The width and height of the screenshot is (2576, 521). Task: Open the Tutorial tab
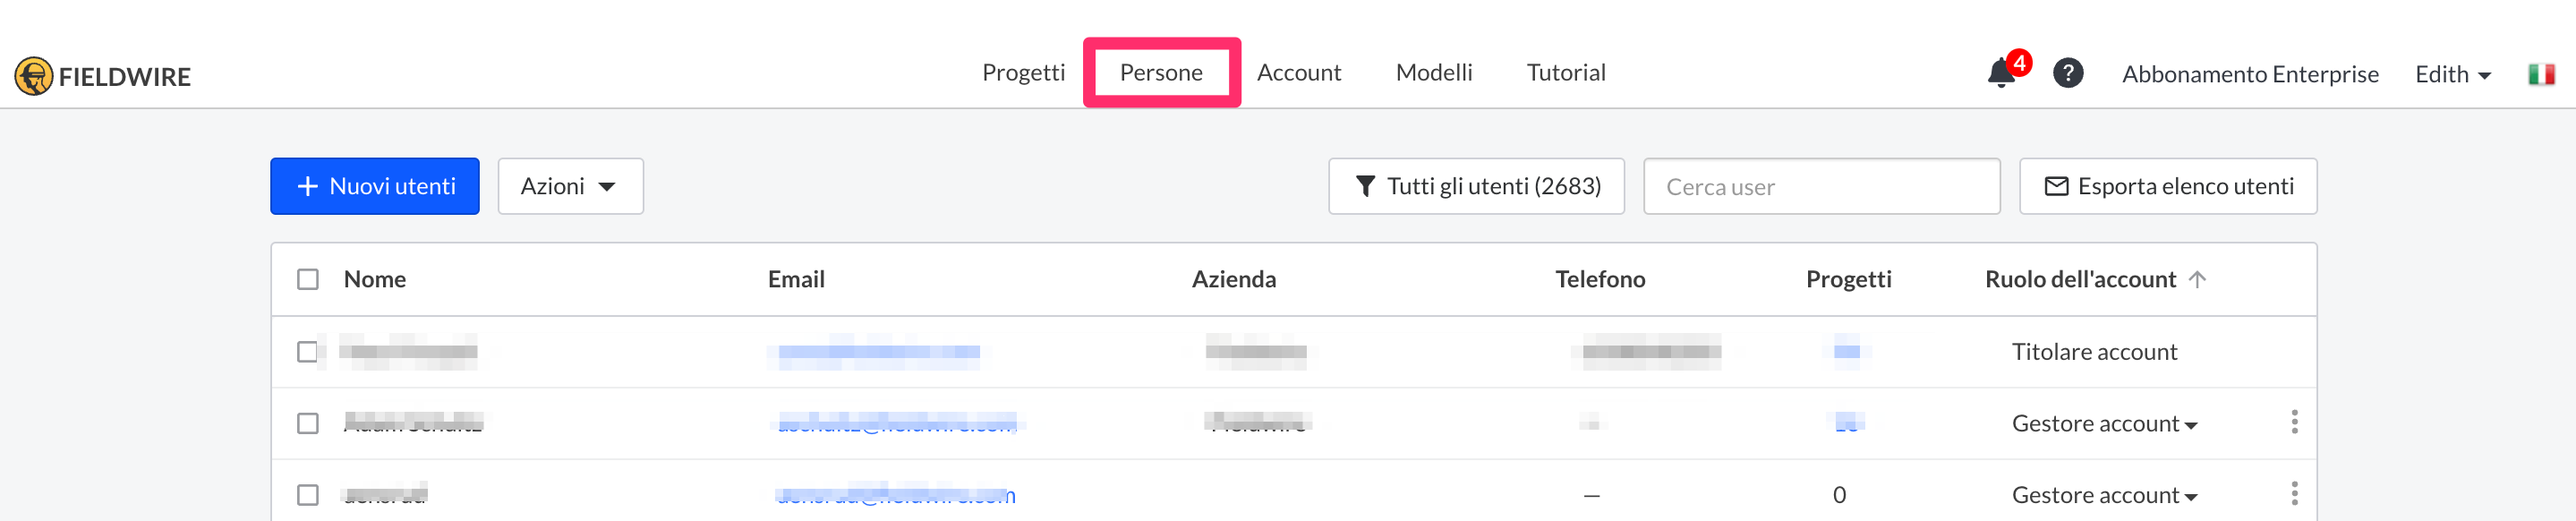point(1565,72)
